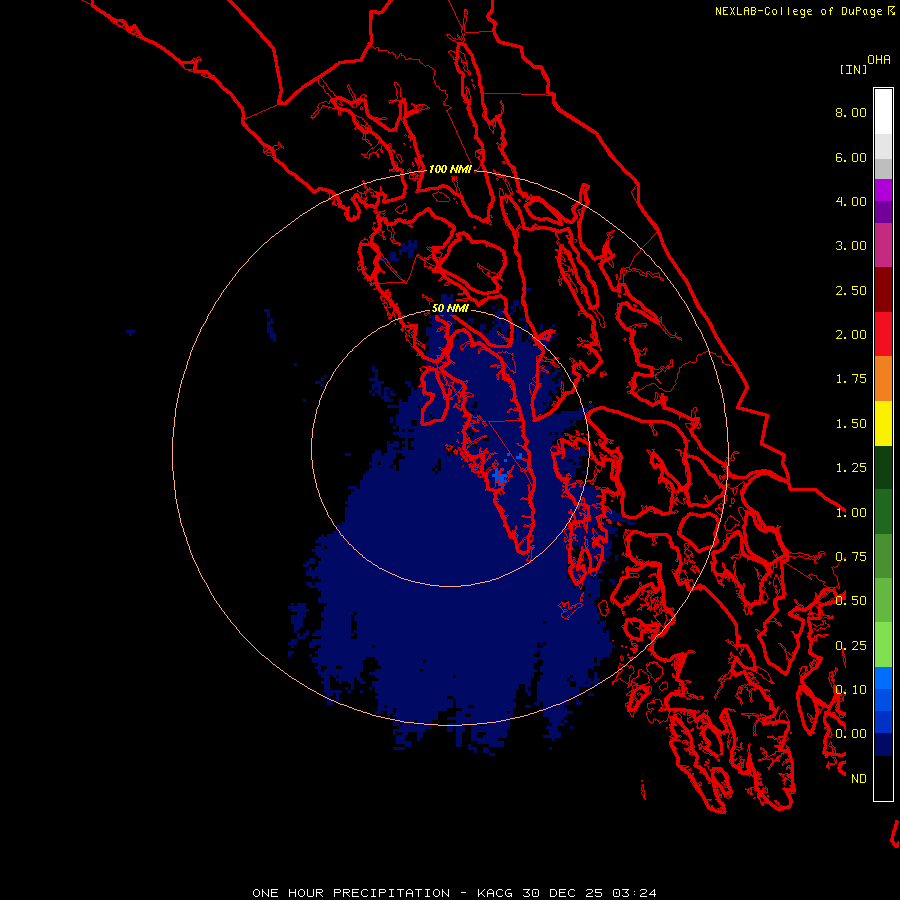Click the 2.50 legend value
This screenshot has height=900, width=900.
pyautogui.click(x=851, y=290)
